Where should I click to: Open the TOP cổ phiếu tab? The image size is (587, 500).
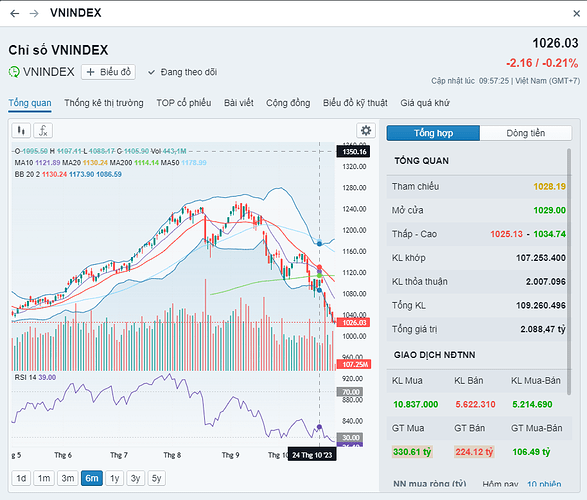tap(184, 103)
